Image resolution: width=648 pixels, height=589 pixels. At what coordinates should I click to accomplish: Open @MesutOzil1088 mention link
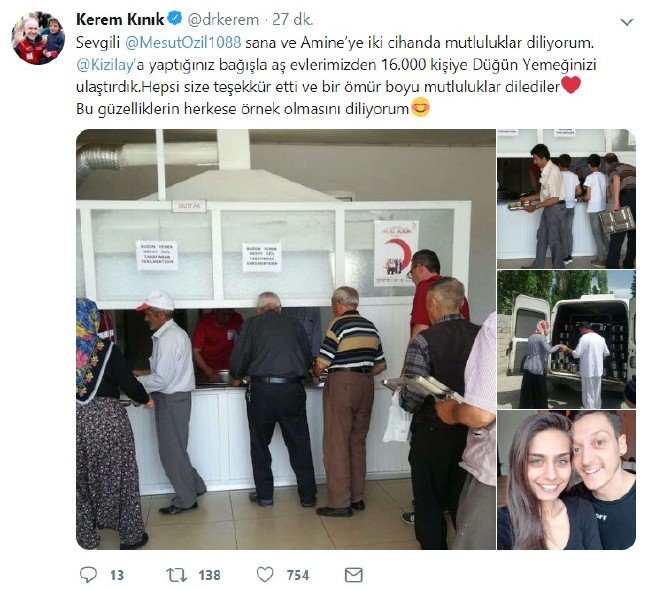point(183,43)
